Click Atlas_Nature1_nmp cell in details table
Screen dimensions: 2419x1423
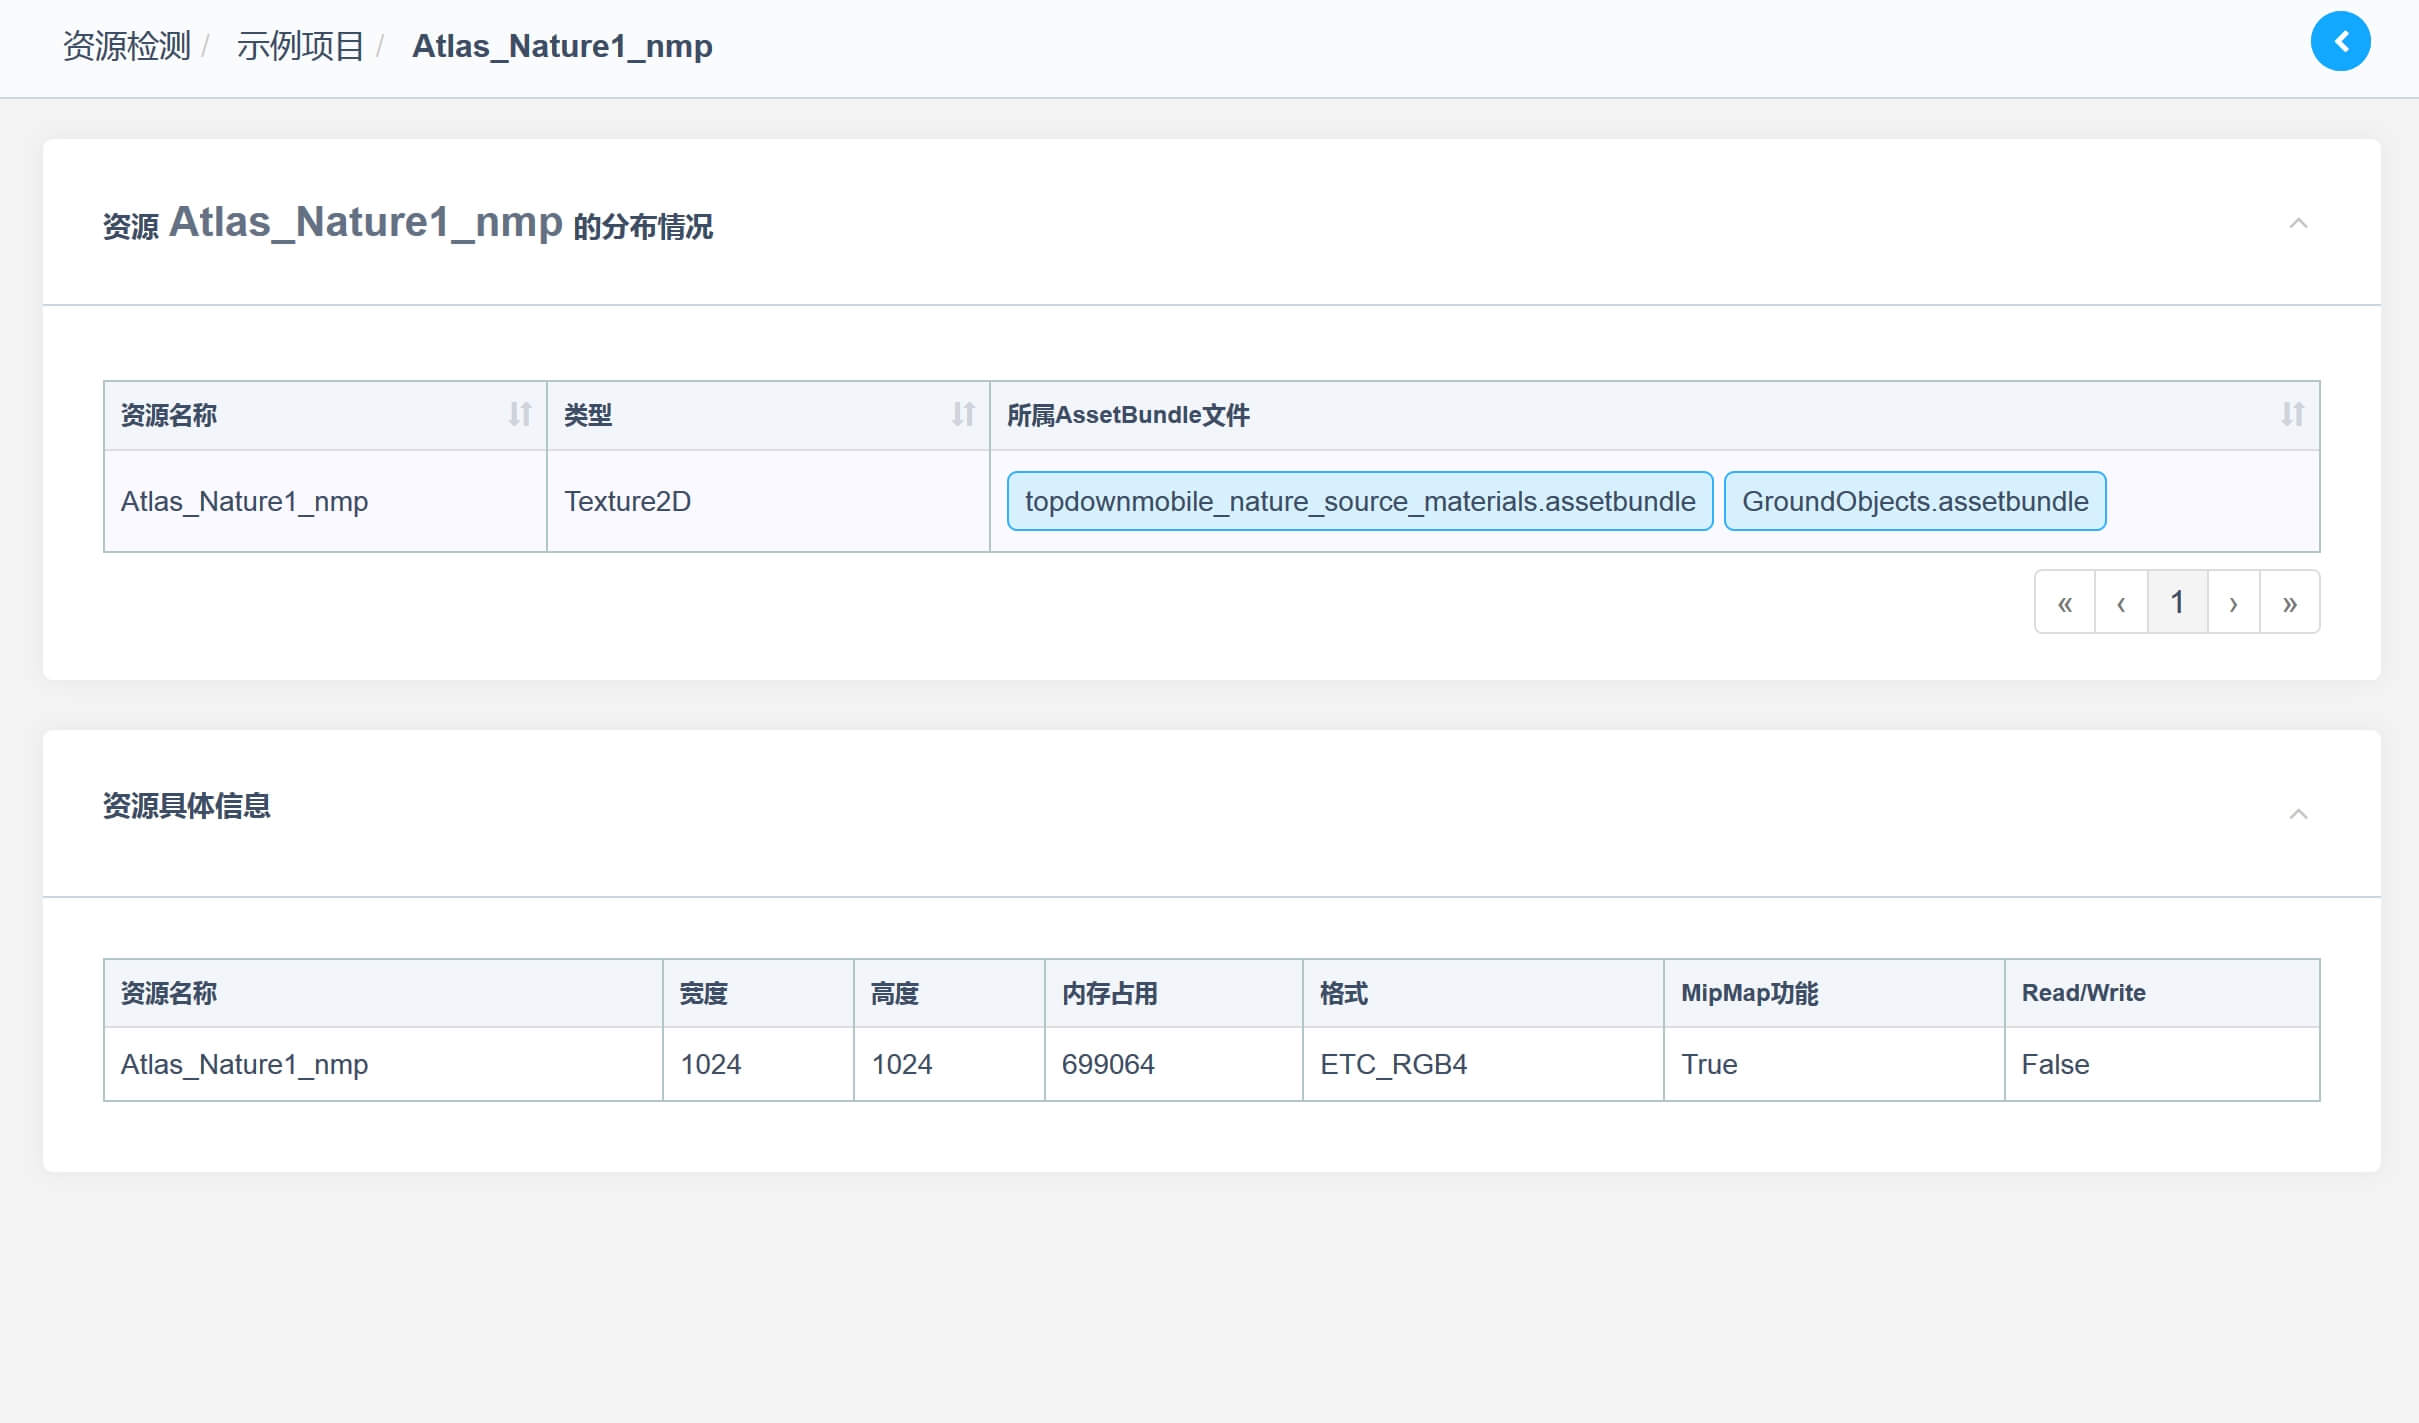(x=244, y=1064)
